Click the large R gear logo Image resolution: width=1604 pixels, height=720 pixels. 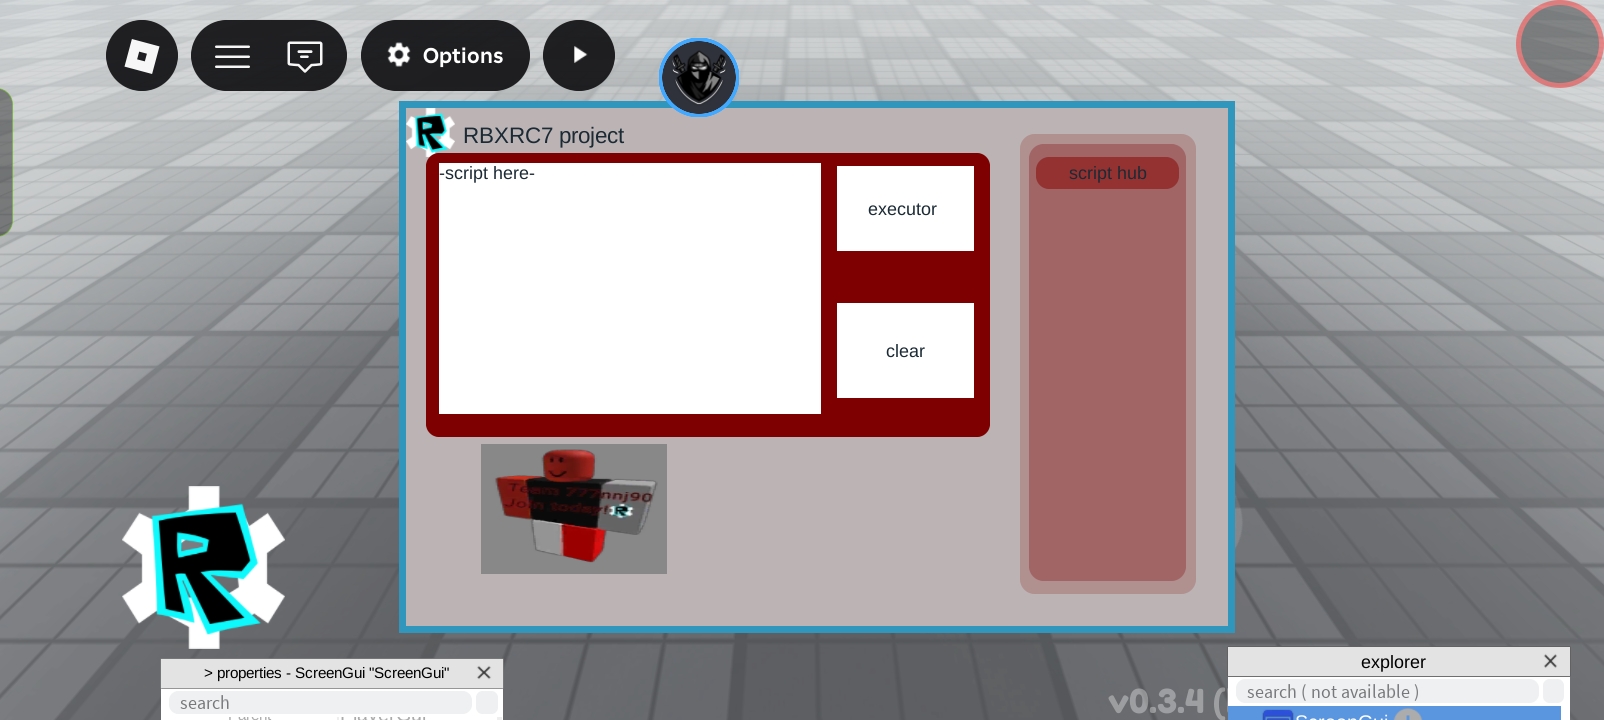coord(204,567)
